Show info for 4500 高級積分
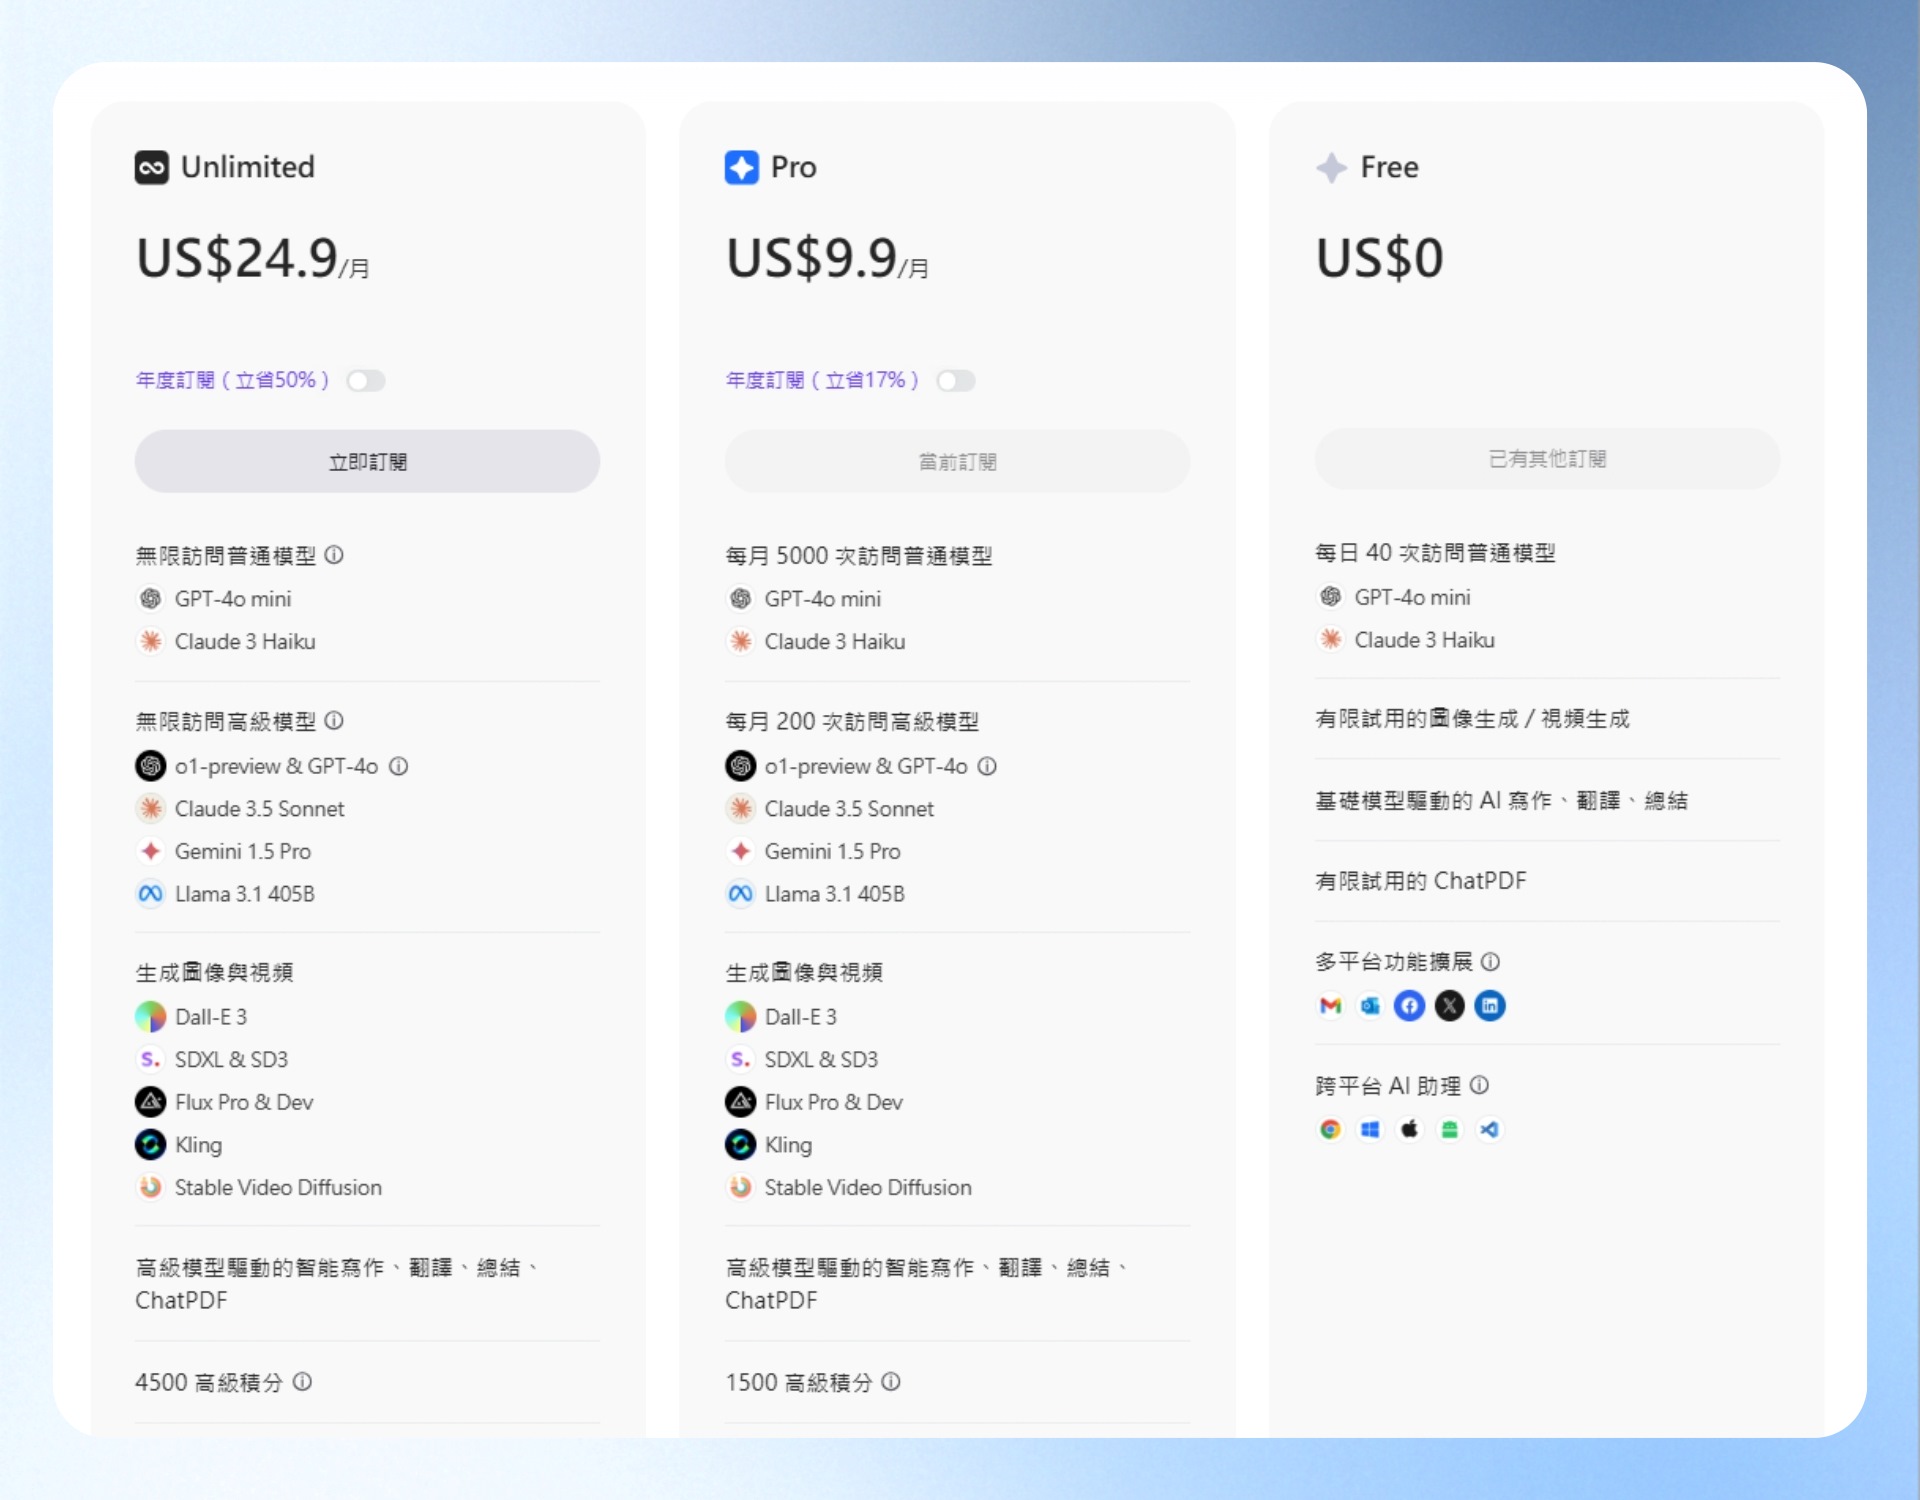 302,1382
